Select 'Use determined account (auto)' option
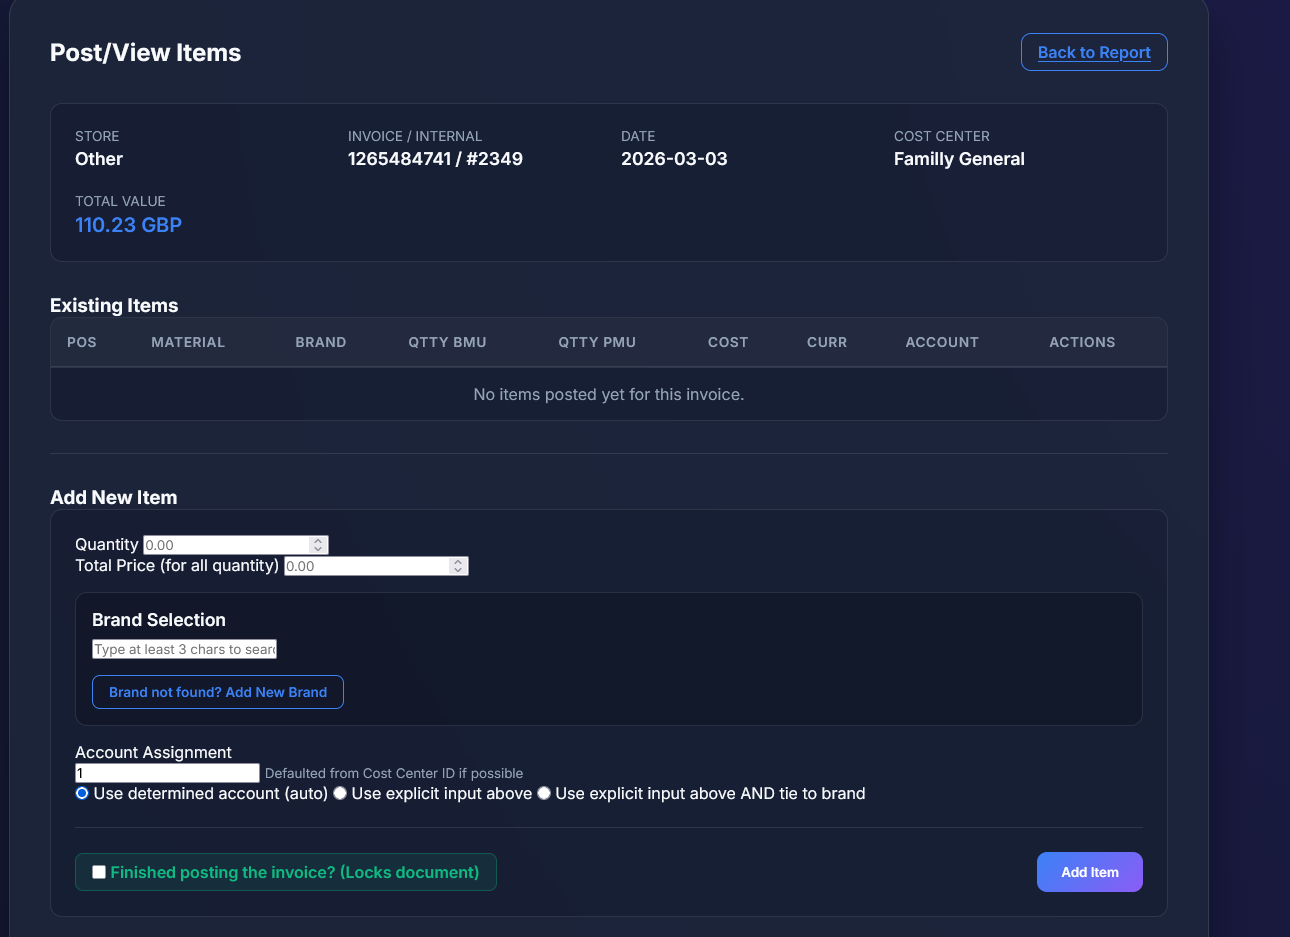This screenshot has height=937, width=1290. click(x=82, y=793)
